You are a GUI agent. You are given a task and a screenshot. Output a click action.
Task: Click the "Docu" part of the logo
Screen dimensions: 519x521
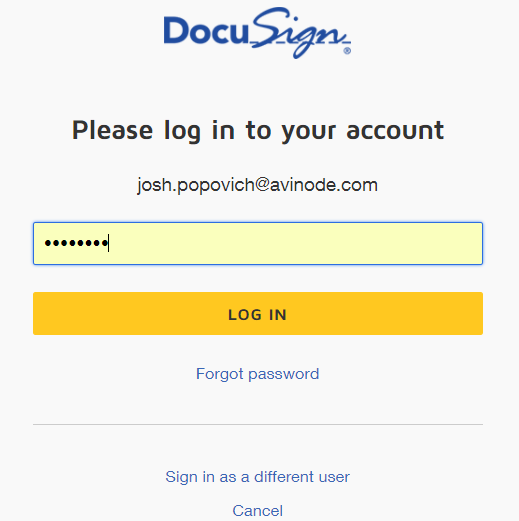(206, 31)
